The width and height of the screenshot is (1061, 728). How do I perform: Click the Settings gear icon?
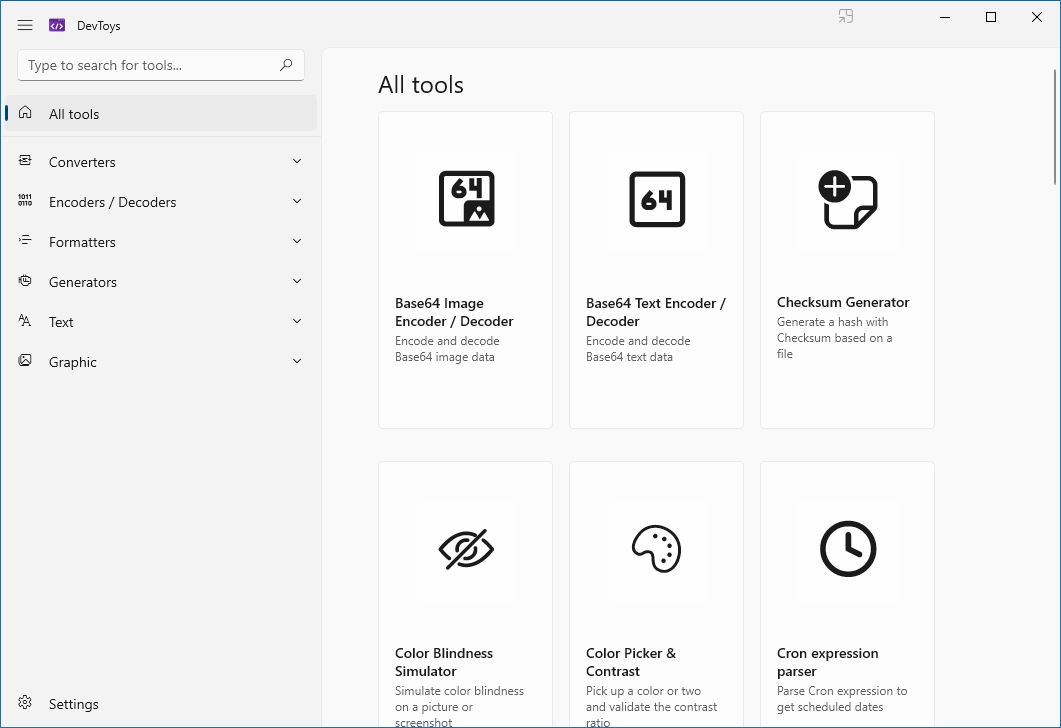point(26,704)
